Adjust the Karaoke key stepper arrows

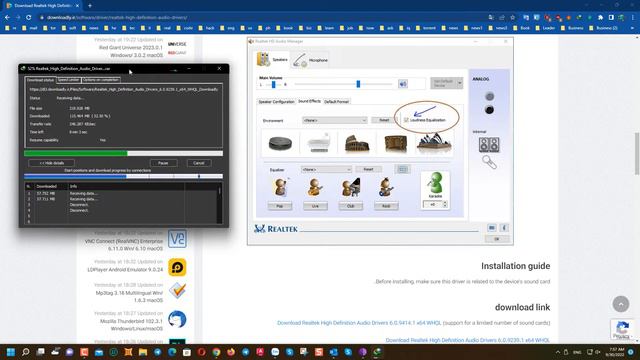(x=445, y=204)
